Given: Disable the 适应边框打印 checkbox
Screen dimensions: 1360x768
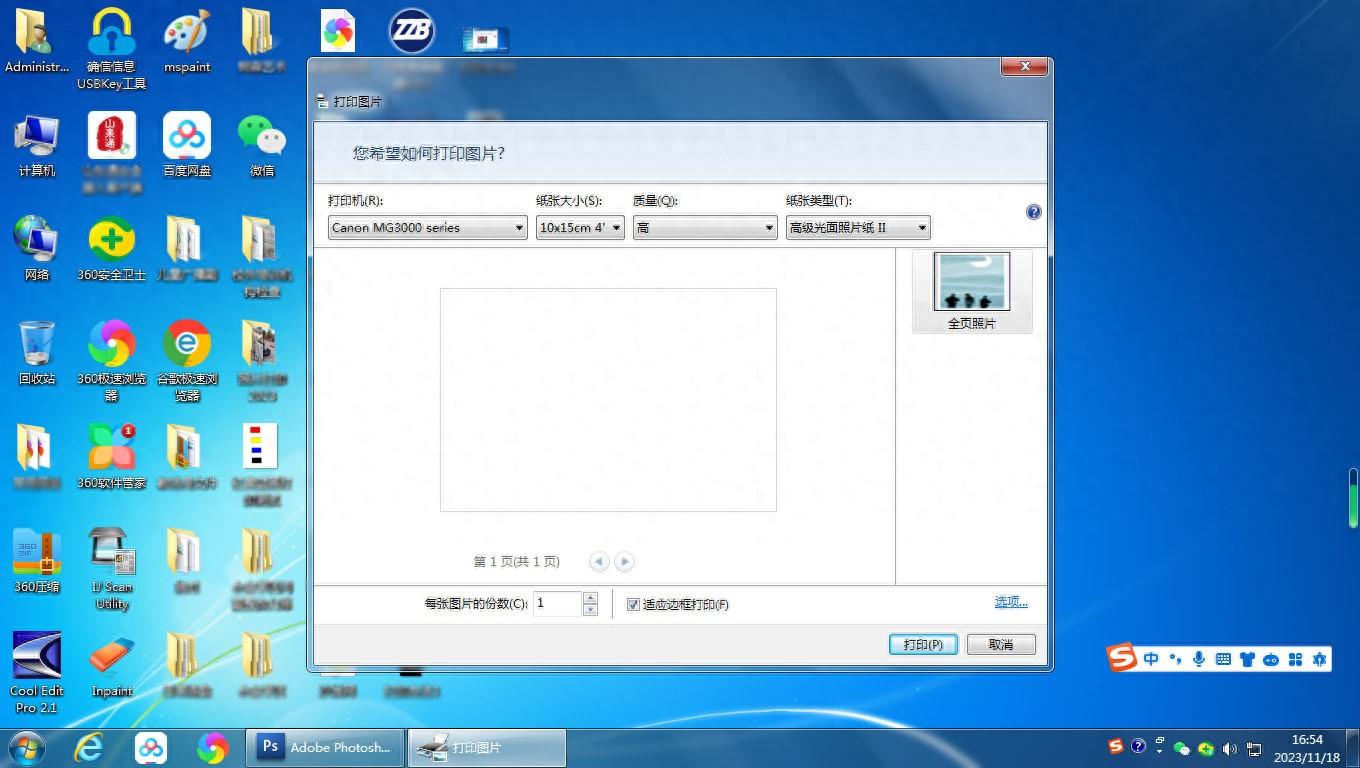Looking at the screenshot, I should [x=633, y=604].
